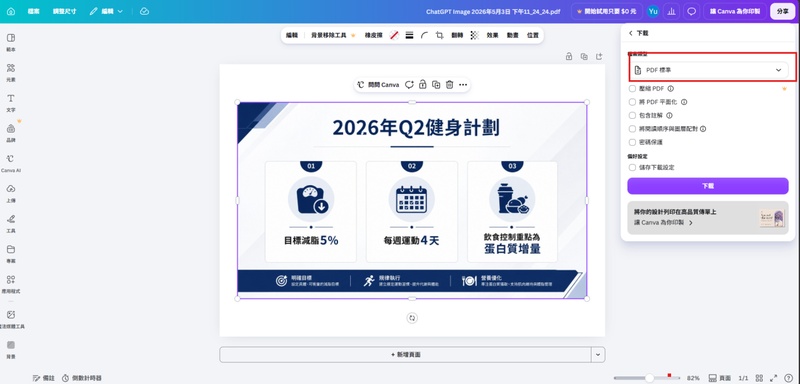The height and width of the screenshot is (384, 800).
Task: Enable the 密碼保護 checkbox
Action: (x=633, y=142)
